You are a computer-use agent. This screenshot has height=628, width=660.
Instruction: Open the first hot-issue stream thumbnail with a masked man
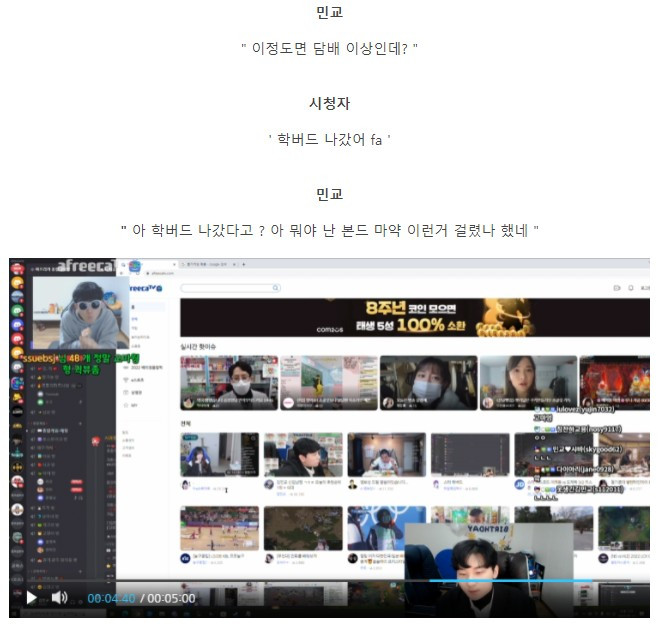229,383
